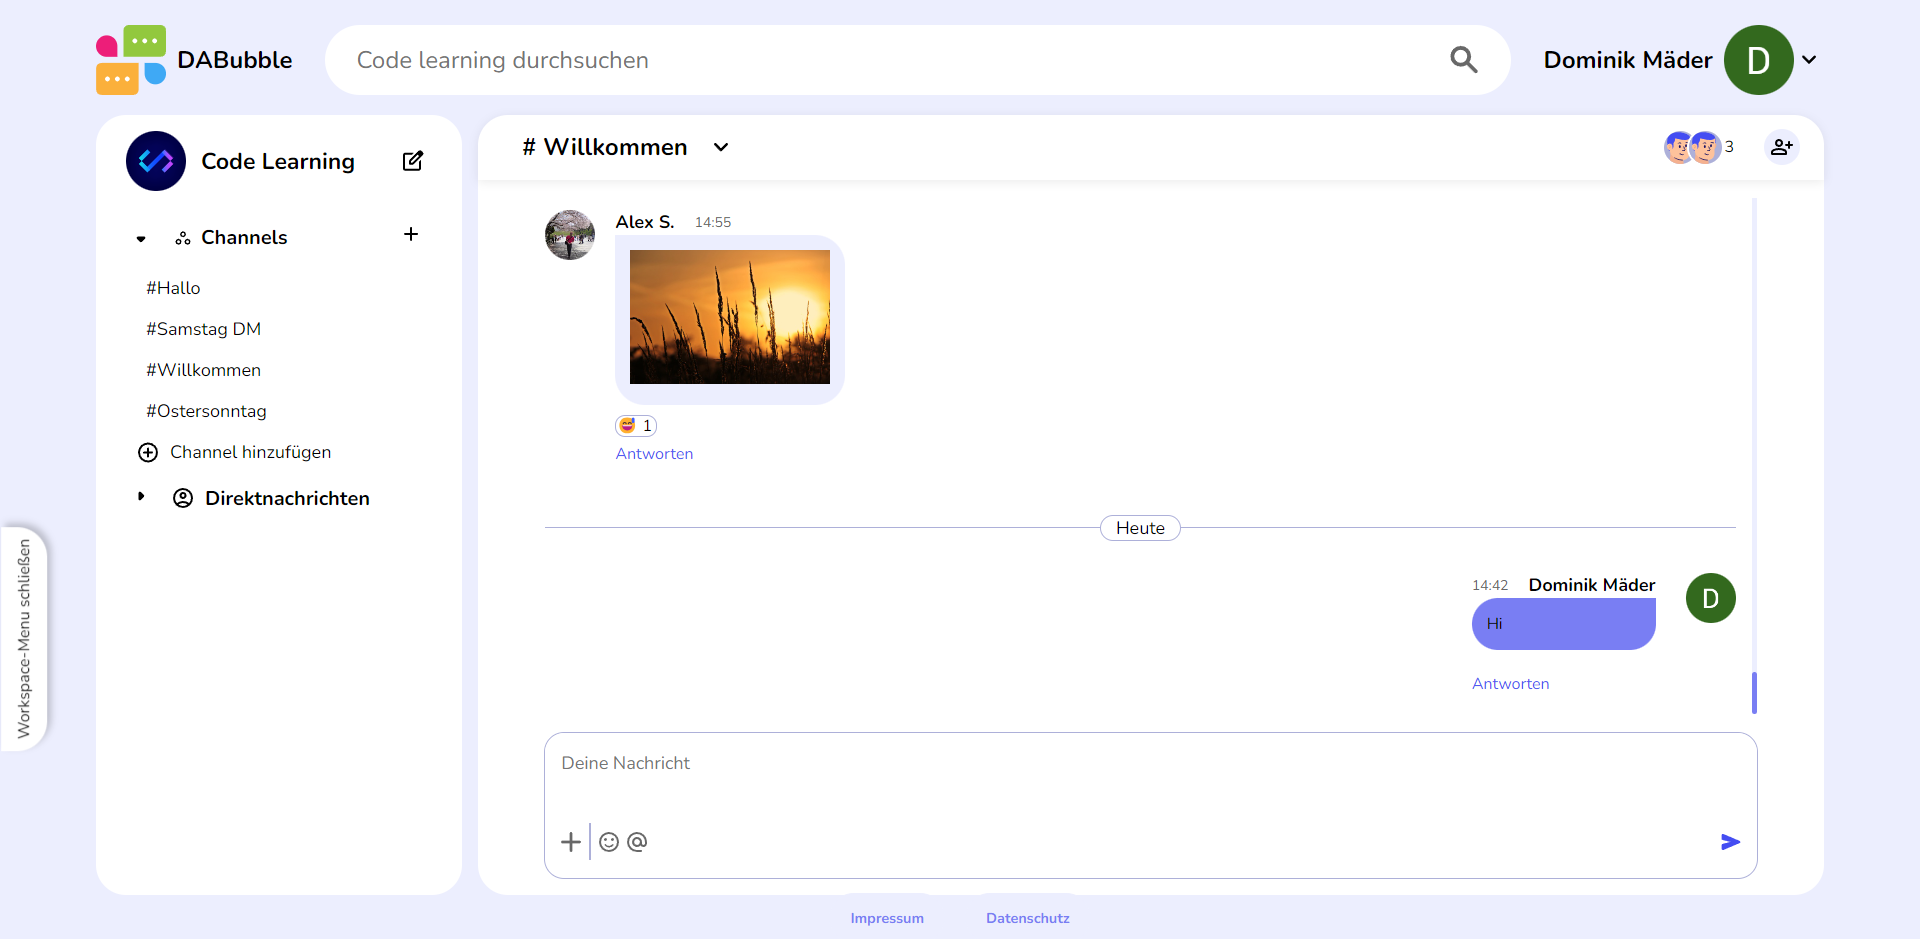Send the message with the arrow icon
This screenshot has width=1920, height=939.
(x=1730, y=842)
